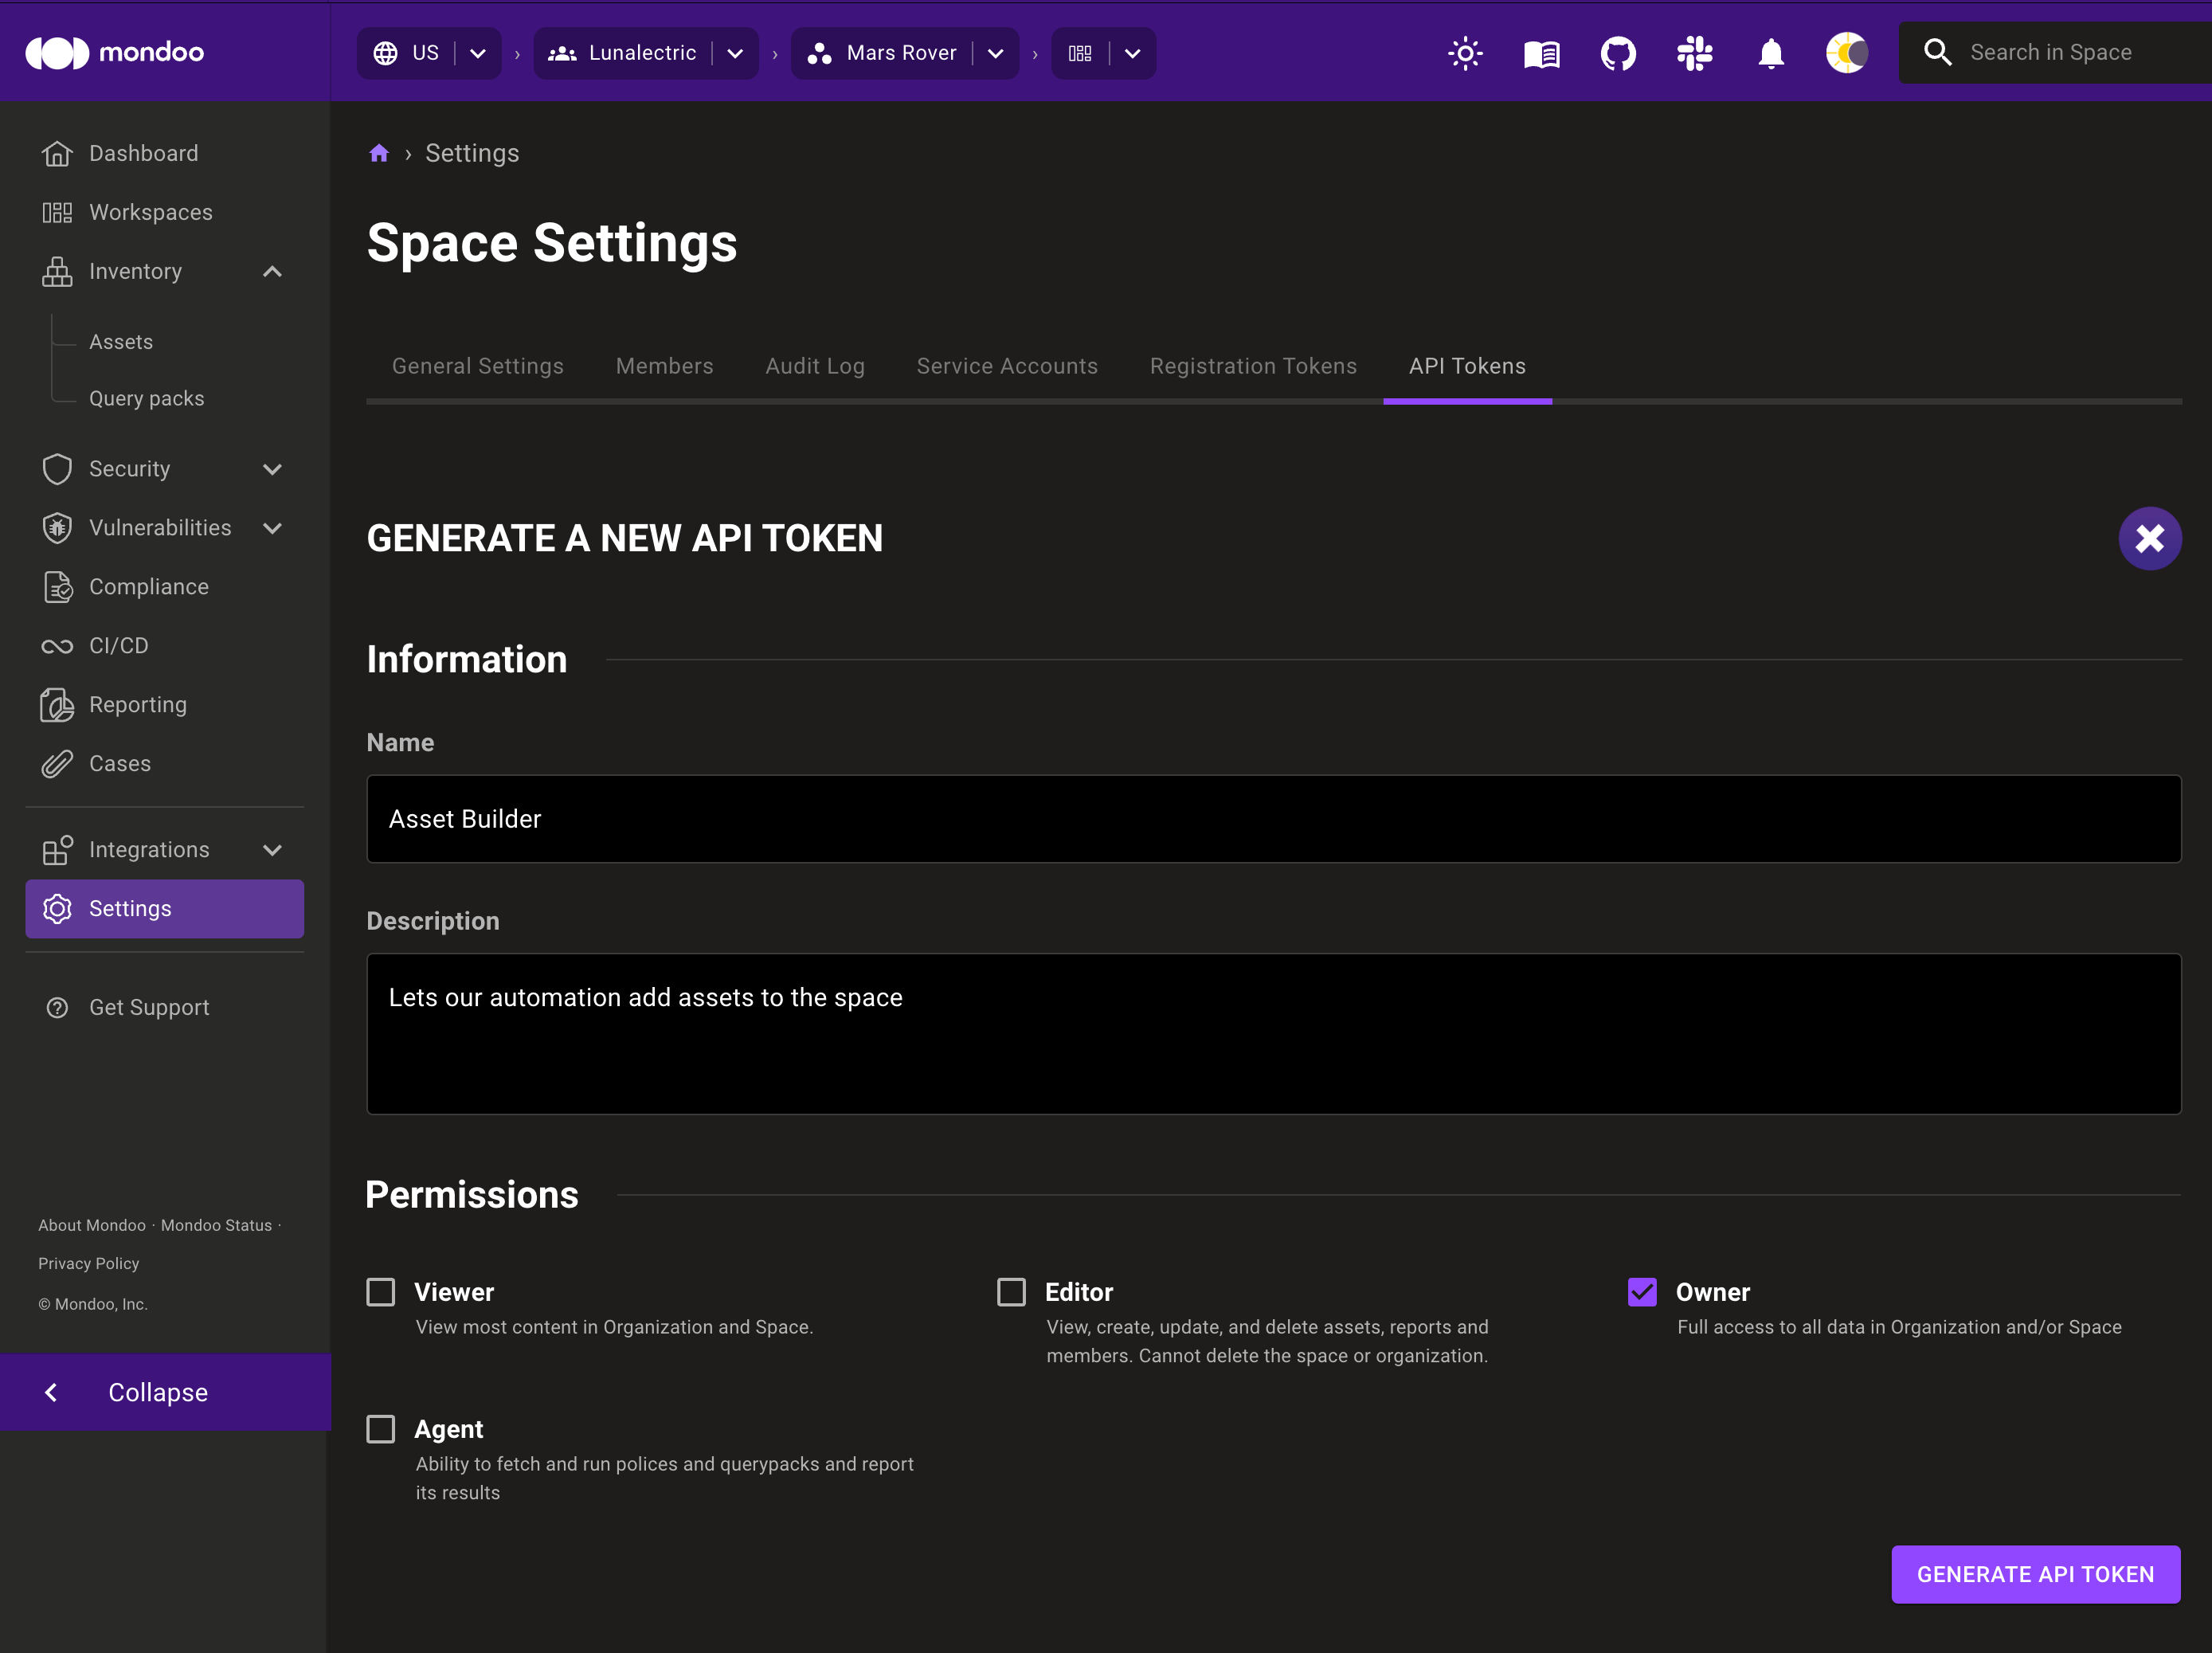Enable the Editor permission checkbox
Image resolution: width=2212 pixels, height=1653 pixels.
point(1011,1292)
